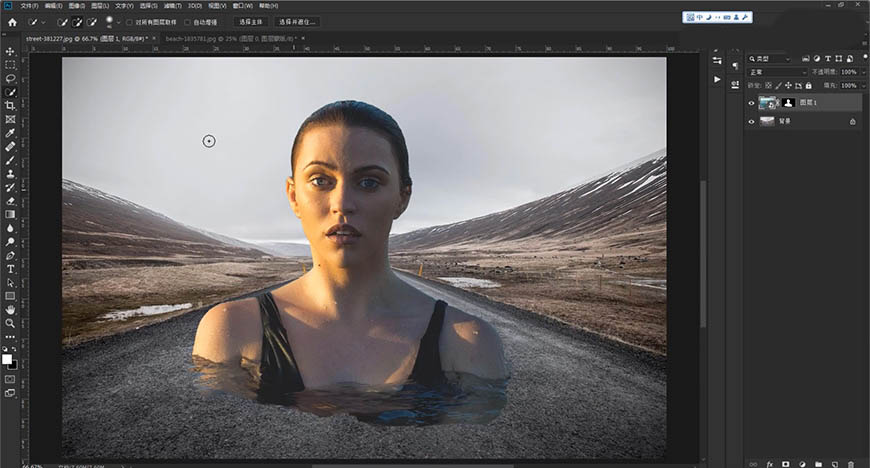
Task: Toggle filter for adjustment layers
Action: click(x=817, y=58)
